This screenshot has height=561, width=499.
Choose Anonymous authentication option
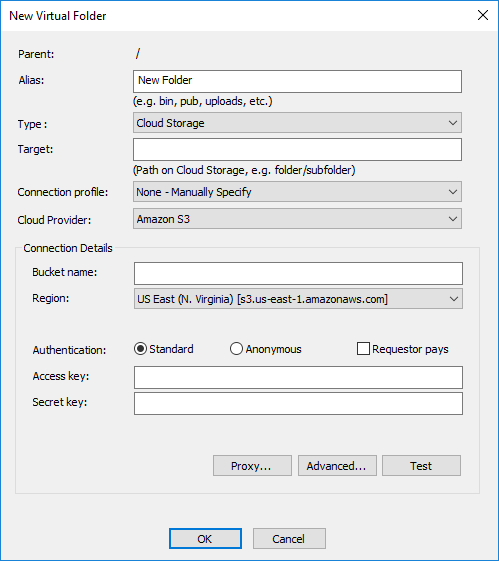(236, 349)
